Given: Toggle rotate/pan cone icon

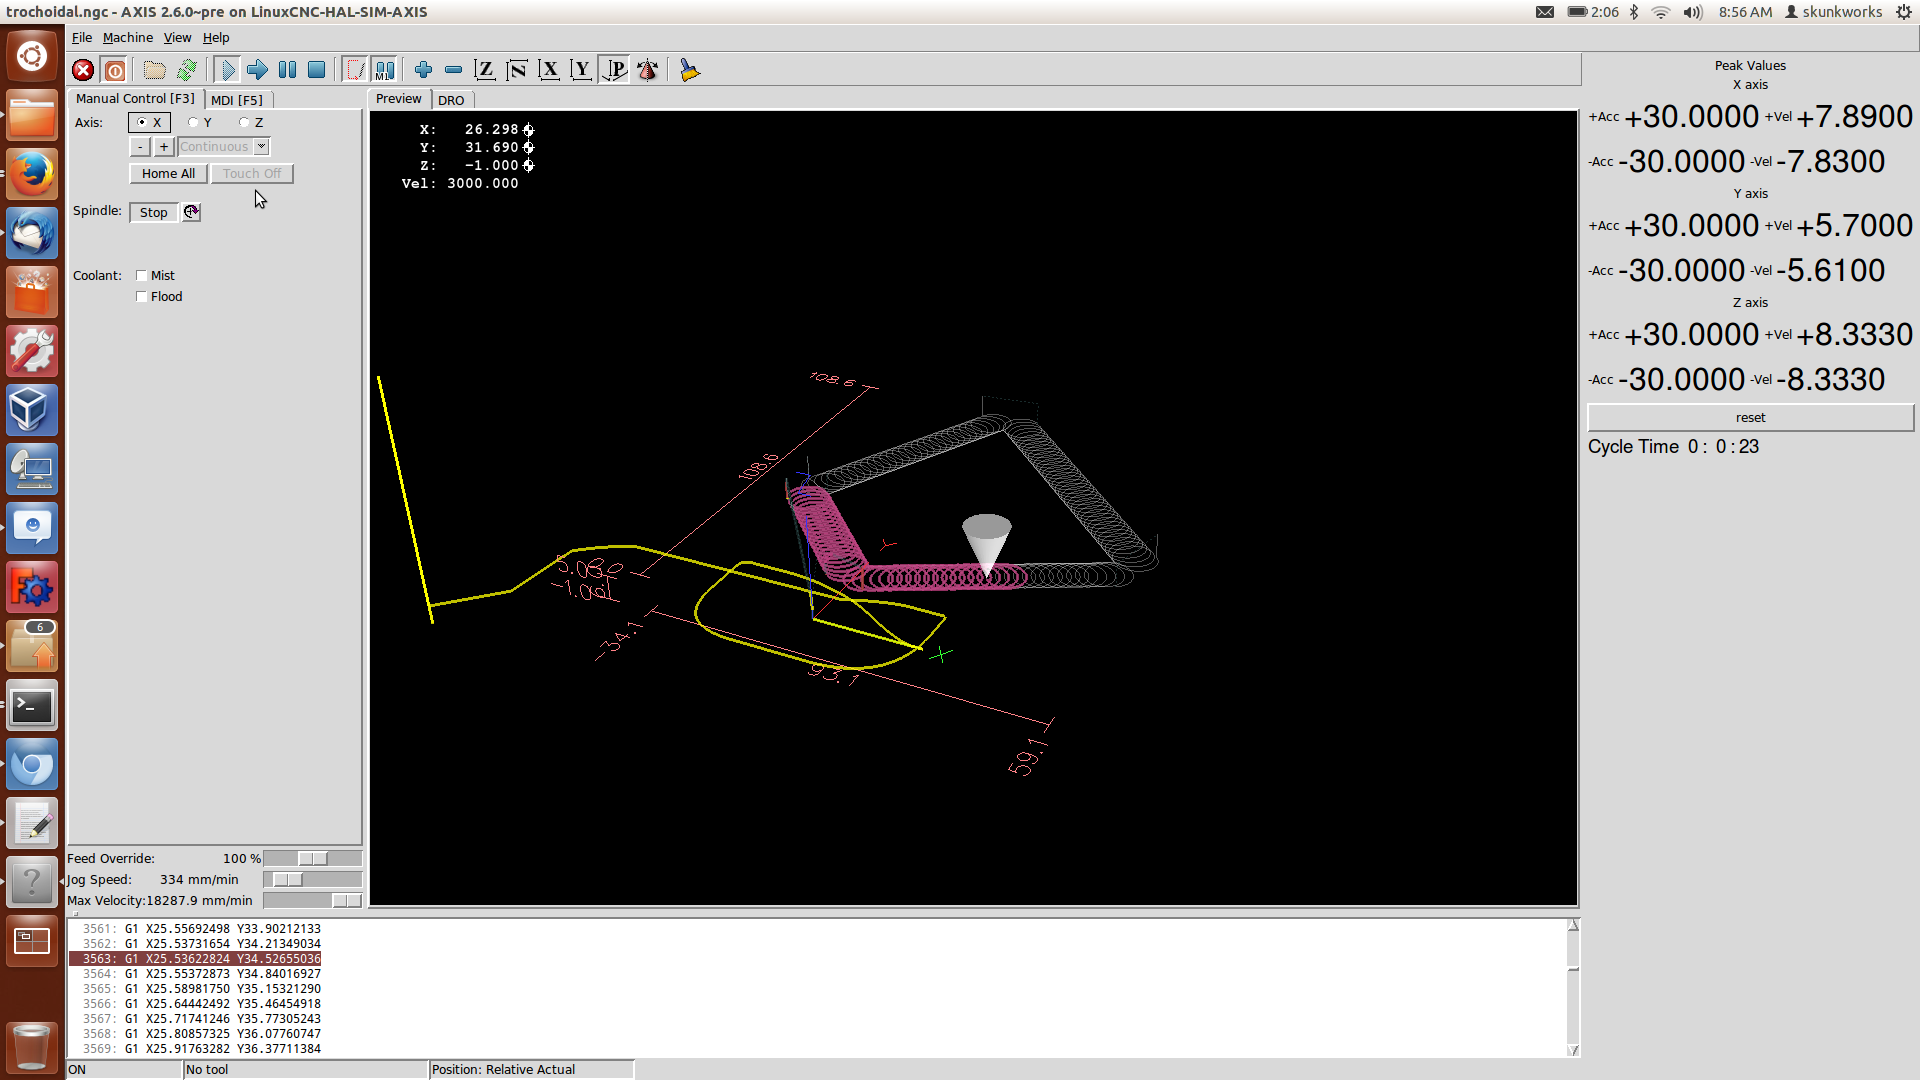Looking at the screenshot, I should click(647, 70).
